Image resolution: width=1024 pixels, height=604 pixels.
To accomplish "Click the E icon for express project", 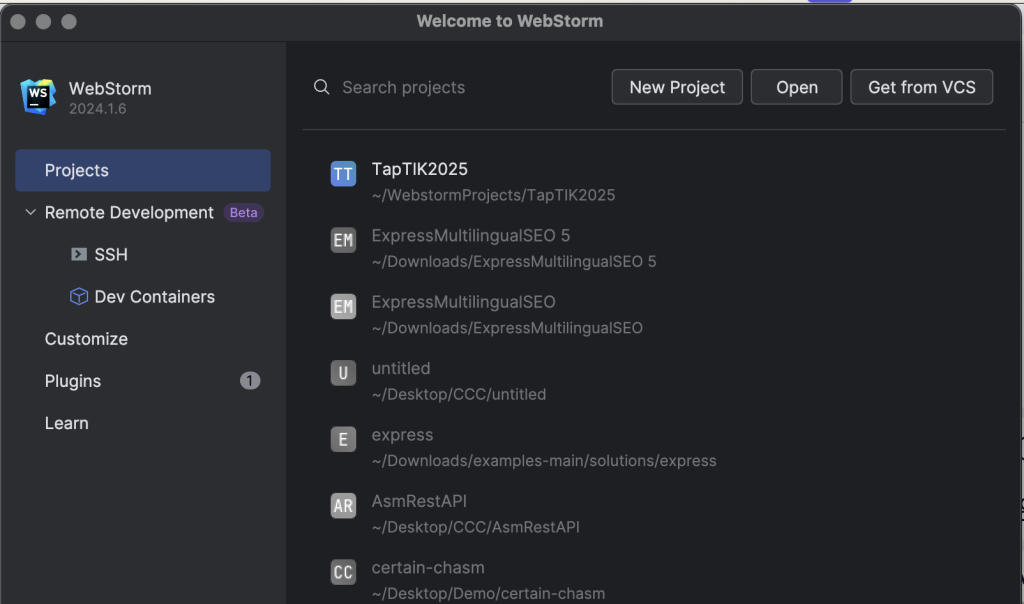I will pos(343,439).
